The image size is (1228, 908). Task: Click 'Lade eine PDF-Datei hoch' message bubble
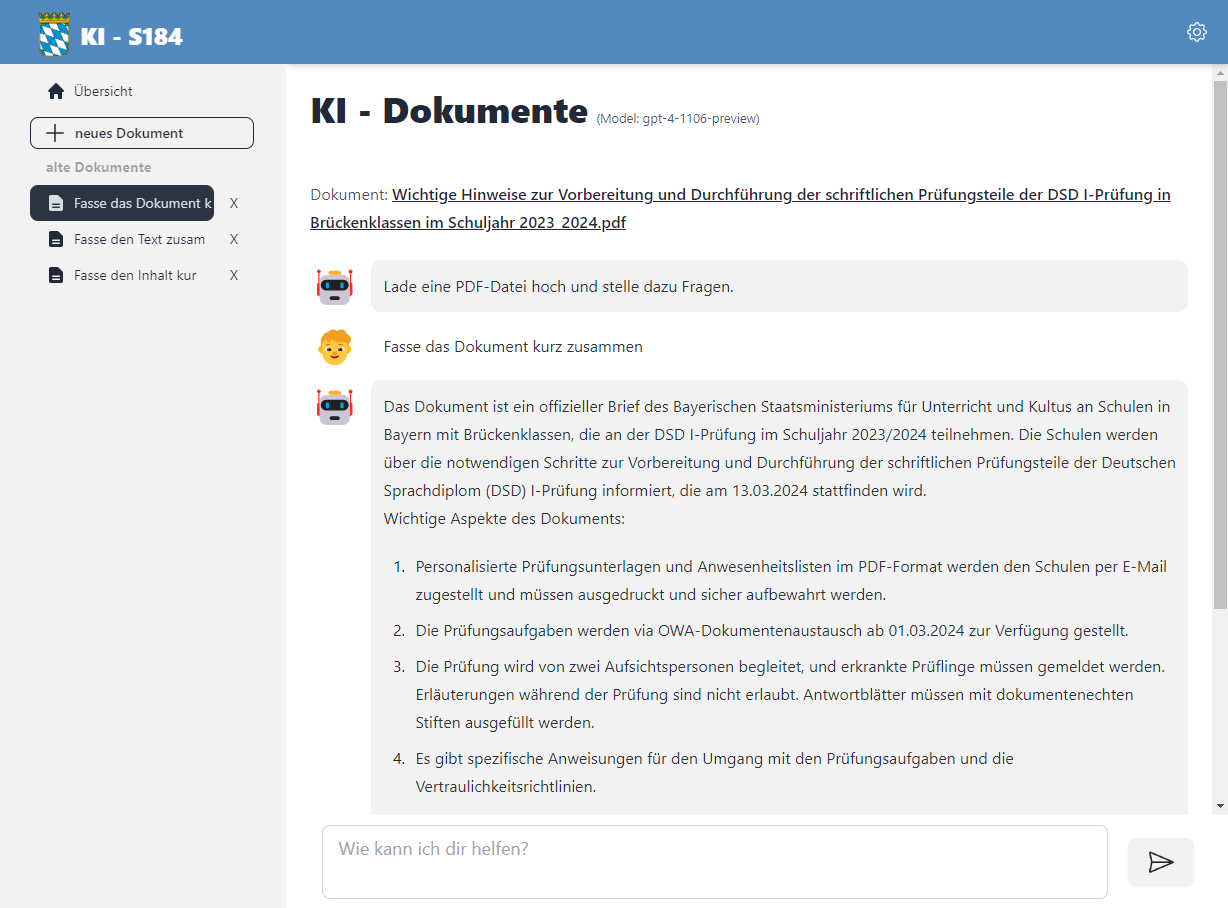pyautogui.click(x=779, y=286)
